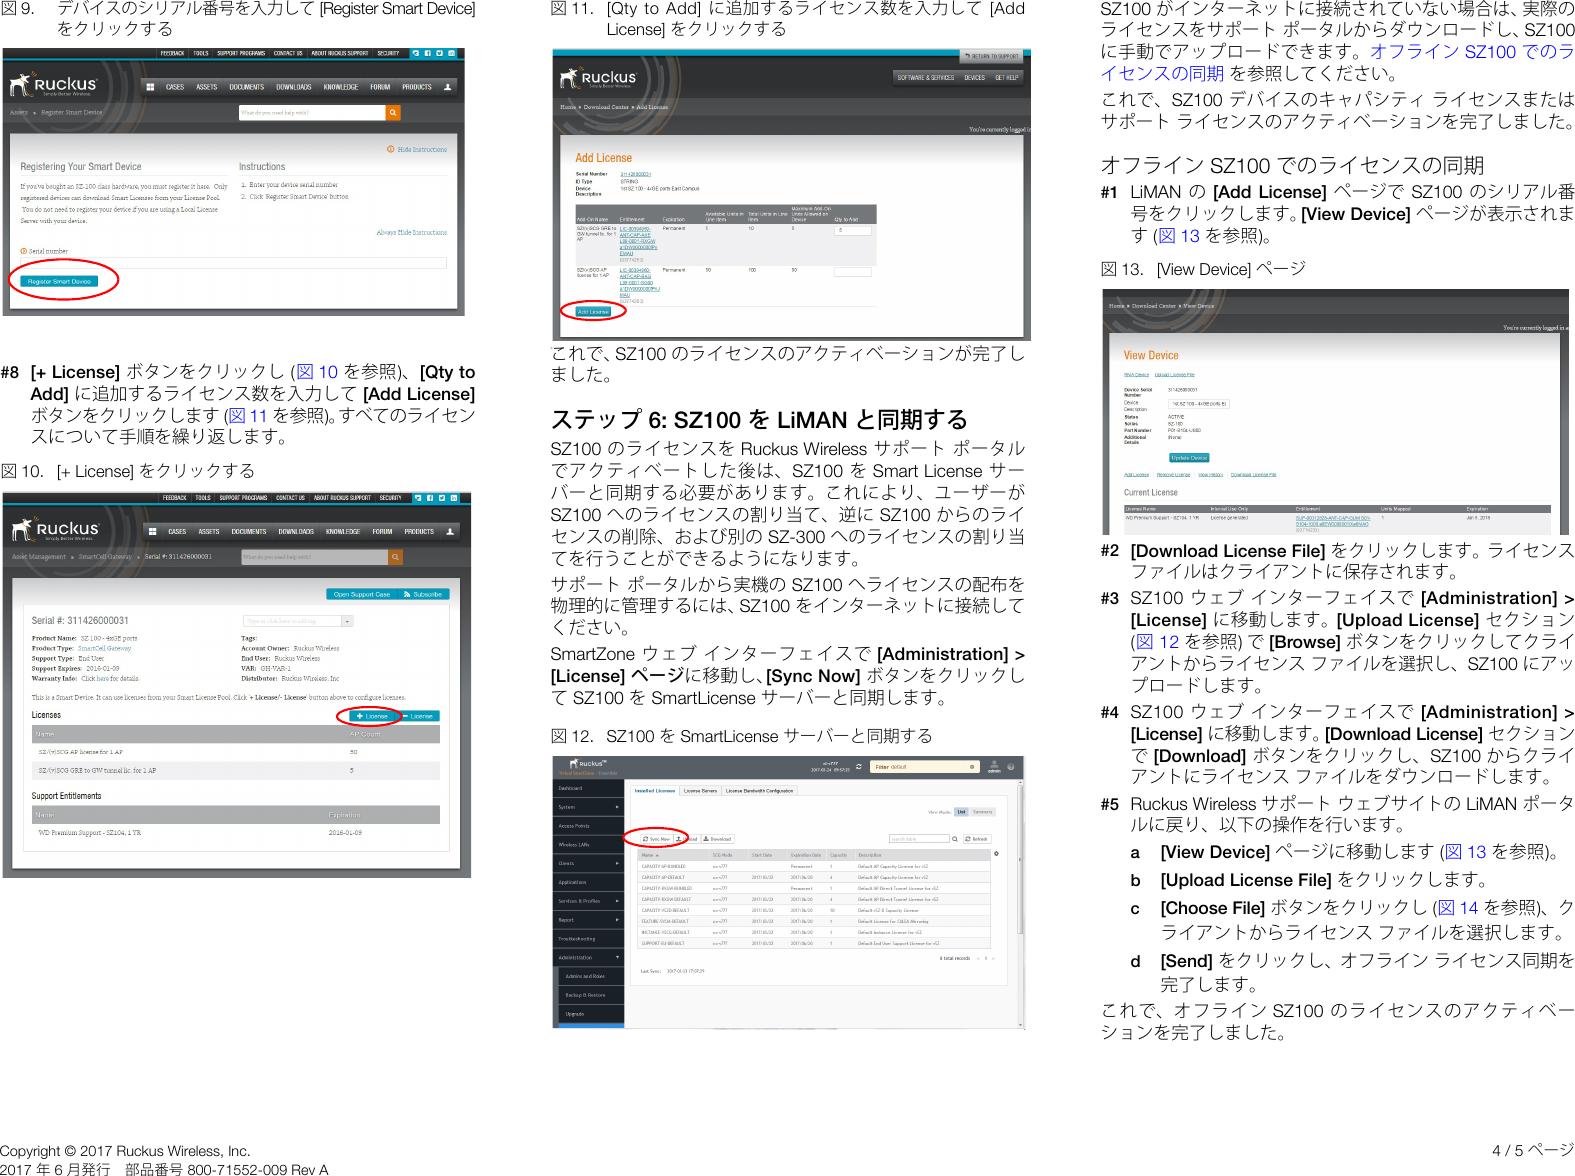
Task: Click the Subscribe RSS button in Figure 10
Action: (x=423, y=594)
